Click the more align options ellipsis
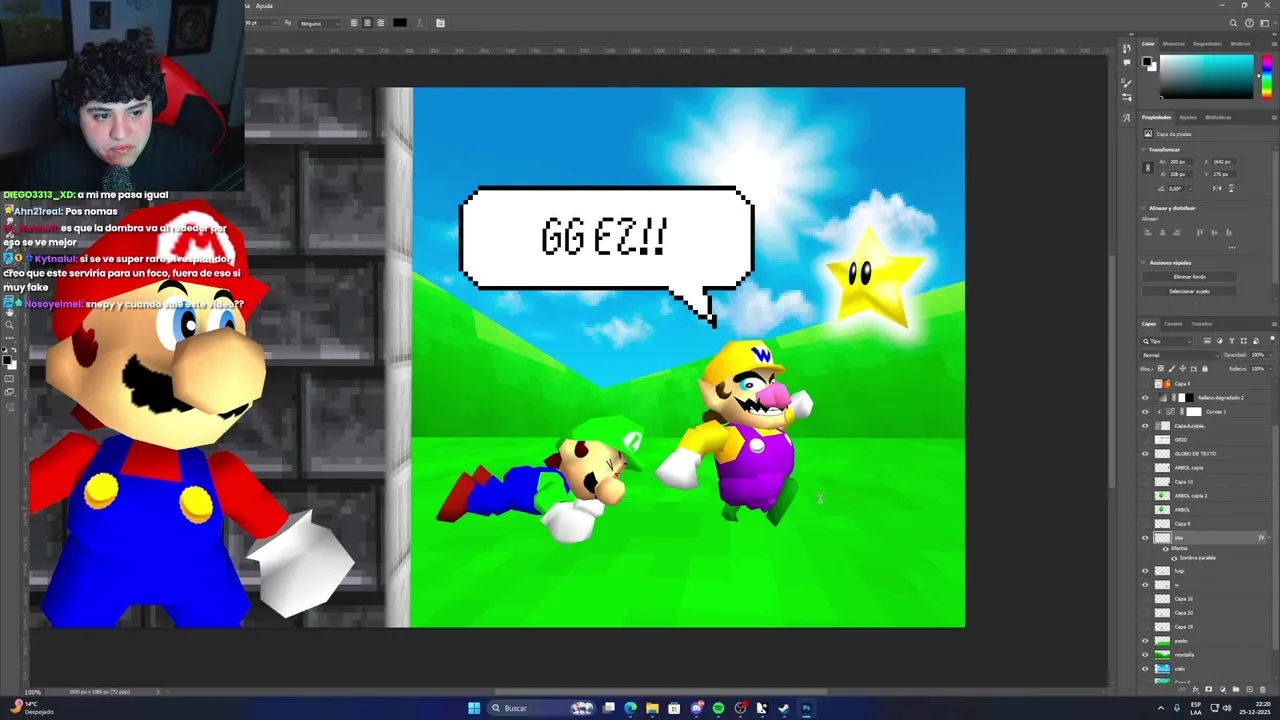Image resolution: width=1280 pixels, height=720 pixels. point(1232,248)
